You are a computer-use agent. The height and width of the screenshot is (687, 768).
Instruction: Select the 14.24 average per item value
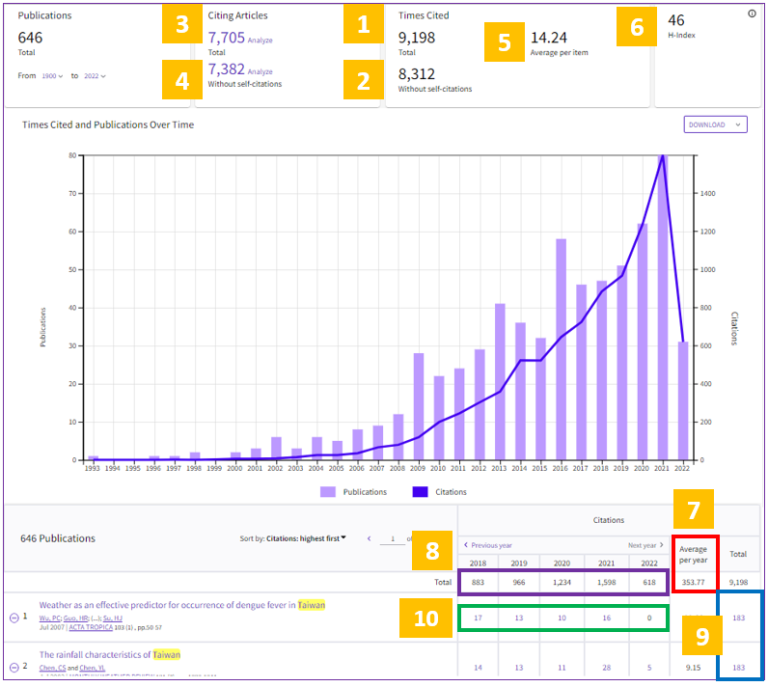coord(549,38)
